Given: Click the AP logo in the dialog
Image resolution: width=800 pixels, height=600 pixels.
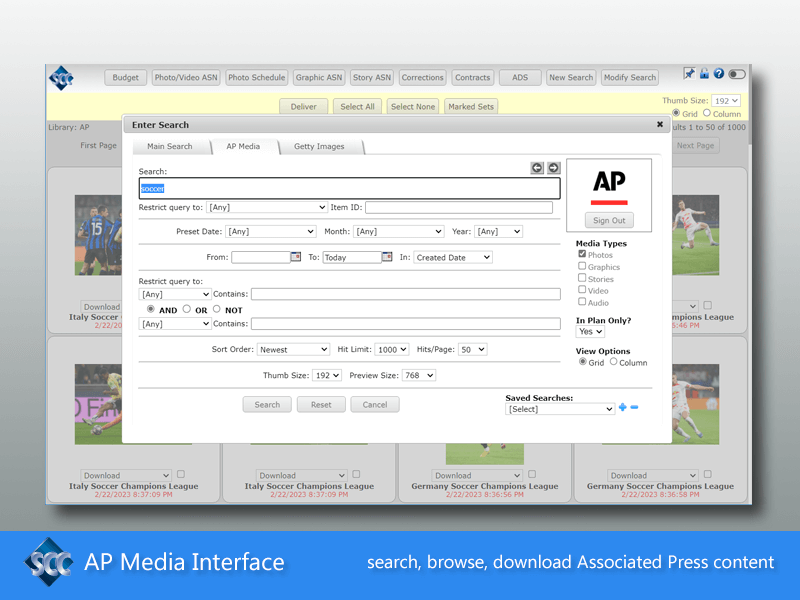Looking at the screenshot, I should (x=609, y=187).
